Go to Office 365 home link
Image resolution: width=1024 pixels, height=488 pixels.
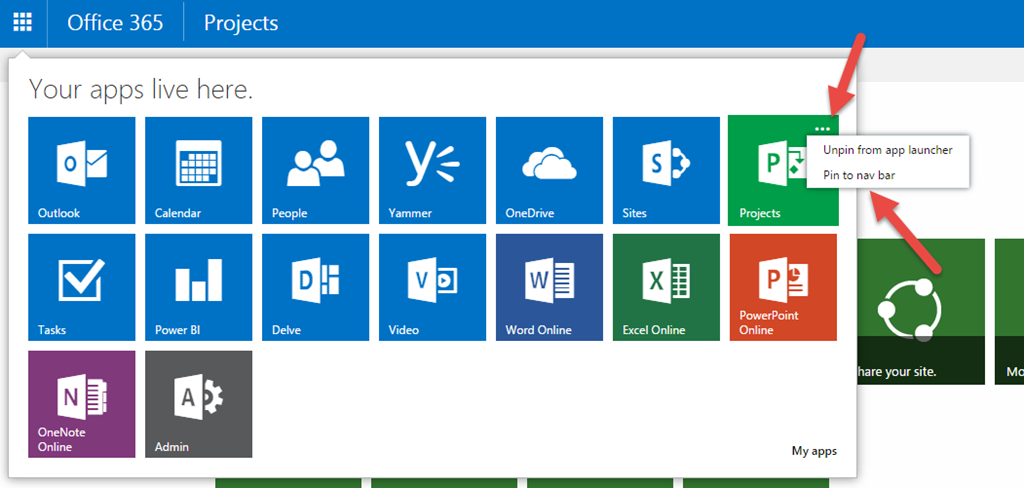115,23
